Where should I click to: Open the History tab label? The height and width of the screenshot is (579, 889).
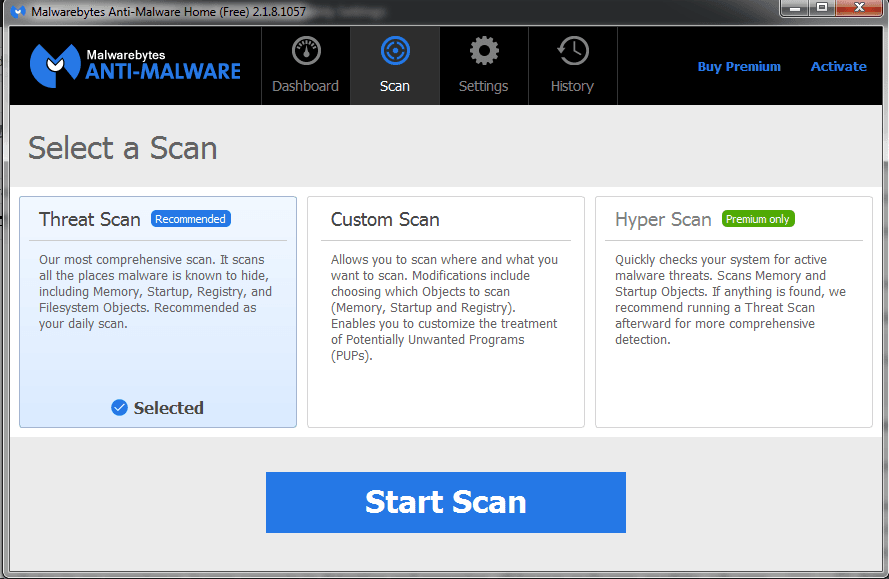click(x=572, y=86)
